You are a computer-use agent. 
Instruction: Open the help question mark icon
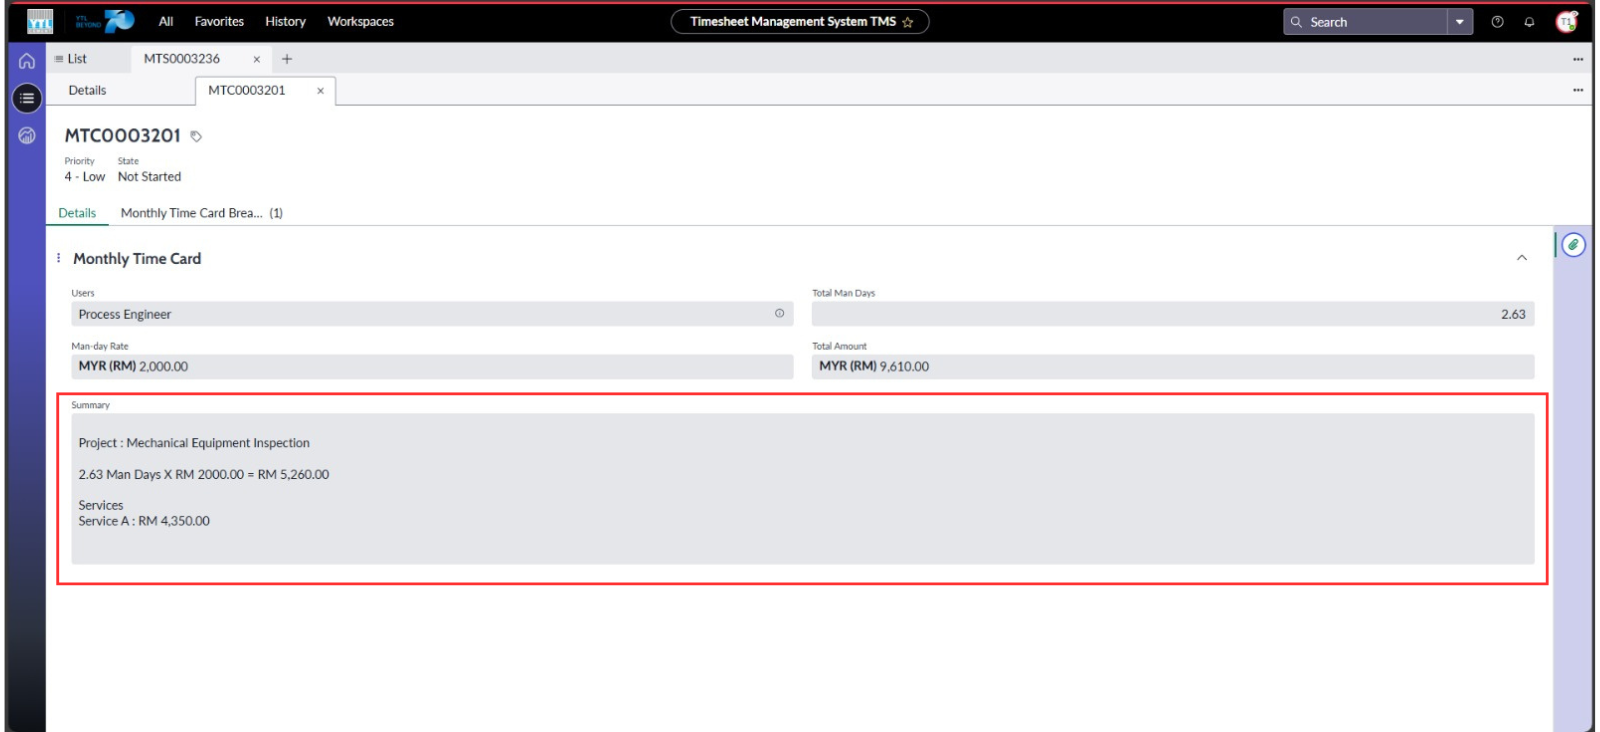pos(1497,22)
